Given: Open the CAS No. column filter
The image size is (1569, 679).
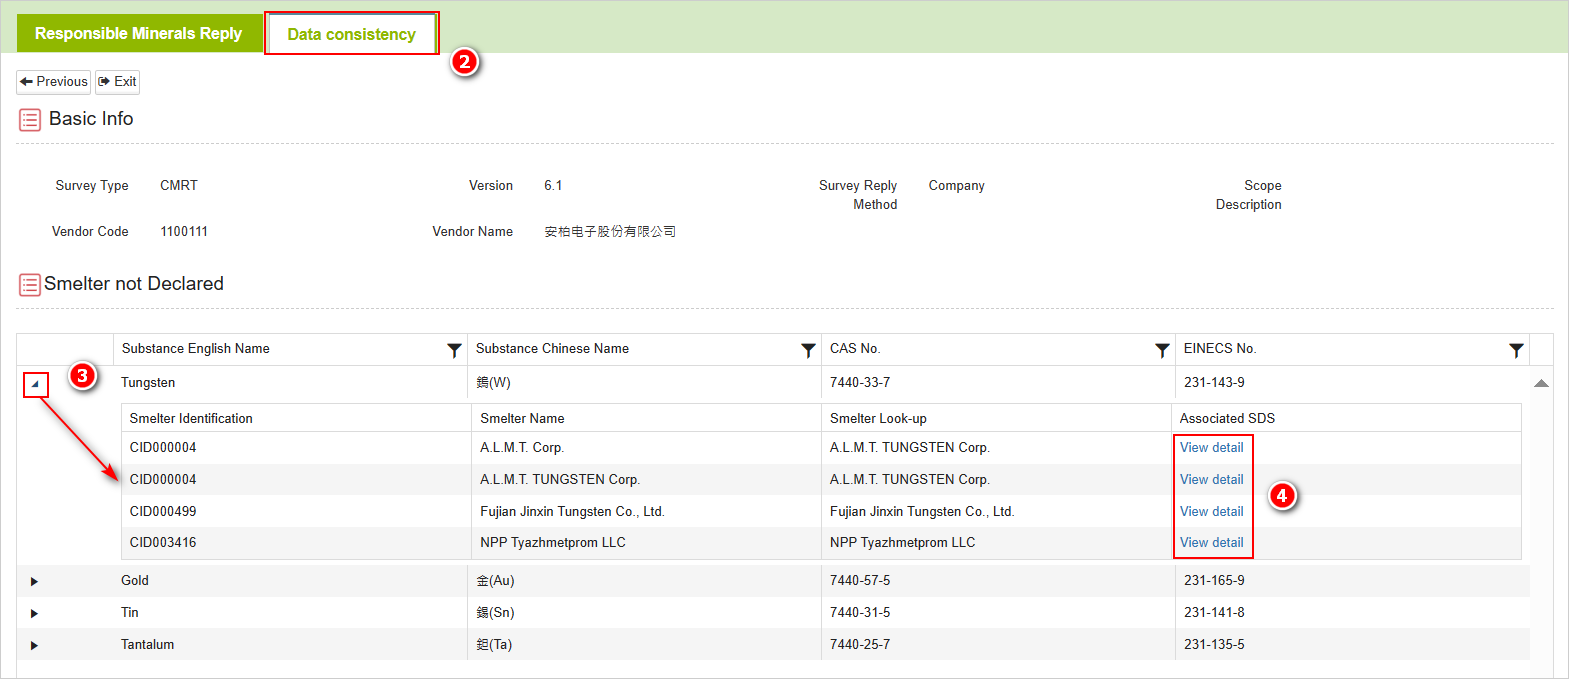Looking at the screenshot, I should click(x=1162, y=350).
